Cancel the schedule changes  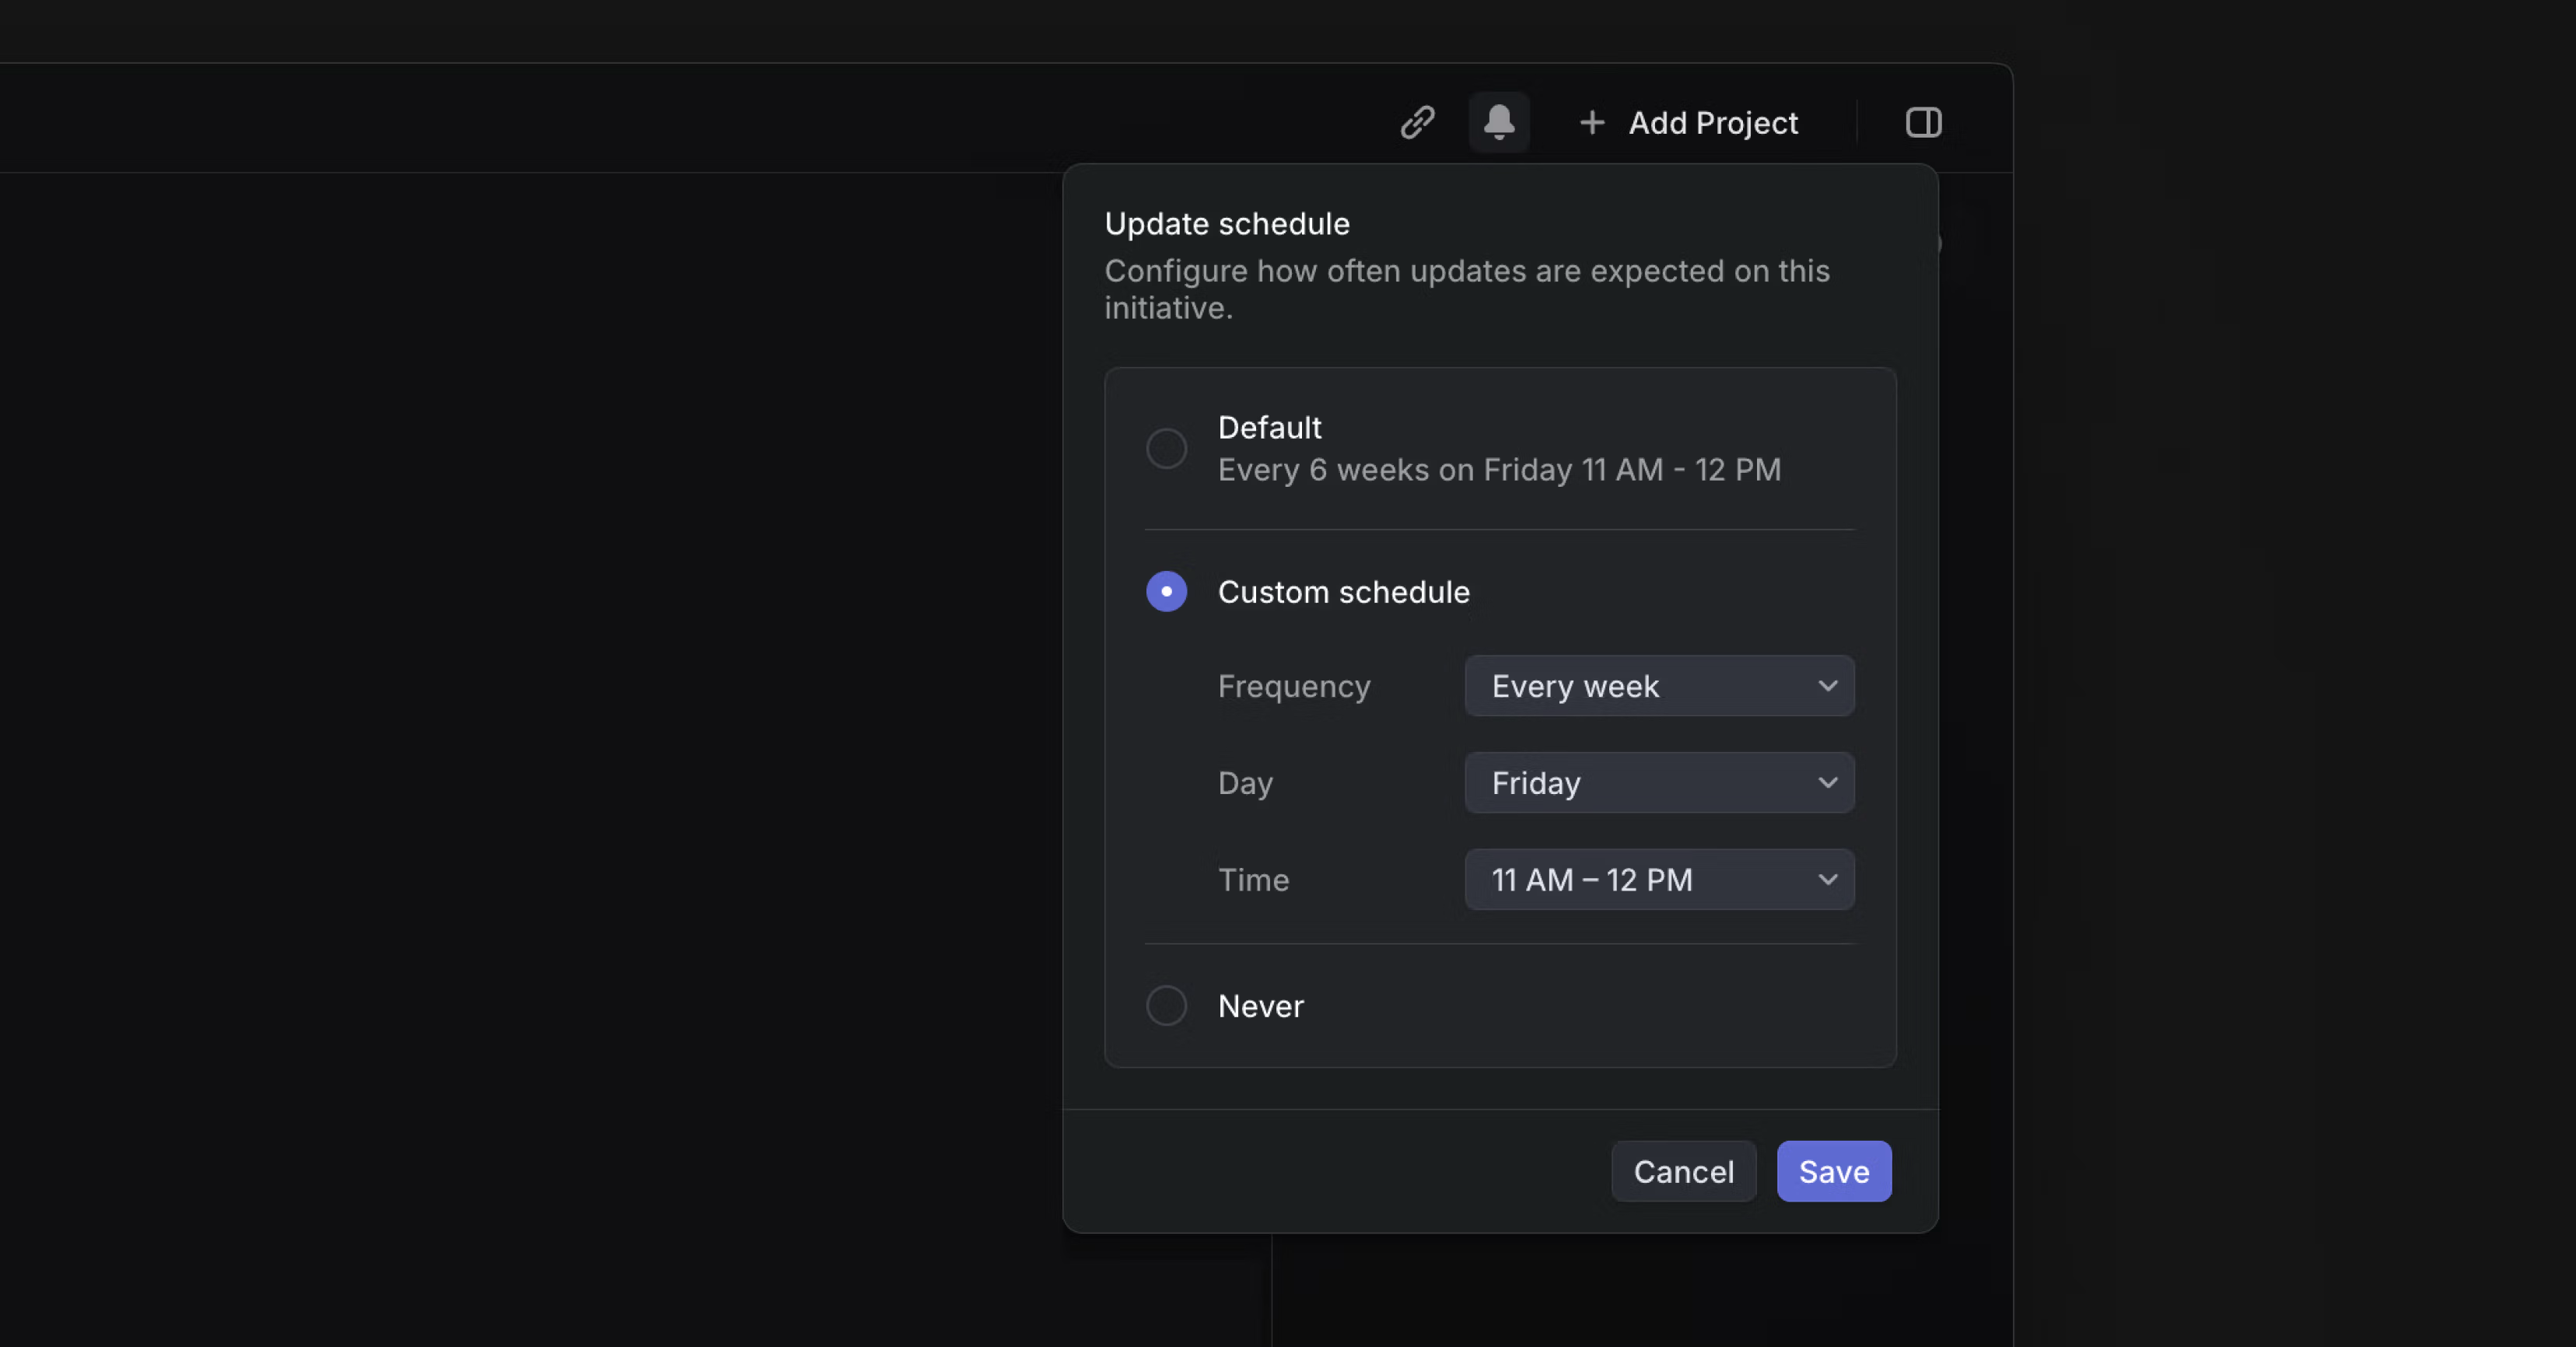tap(1684, 1171)
